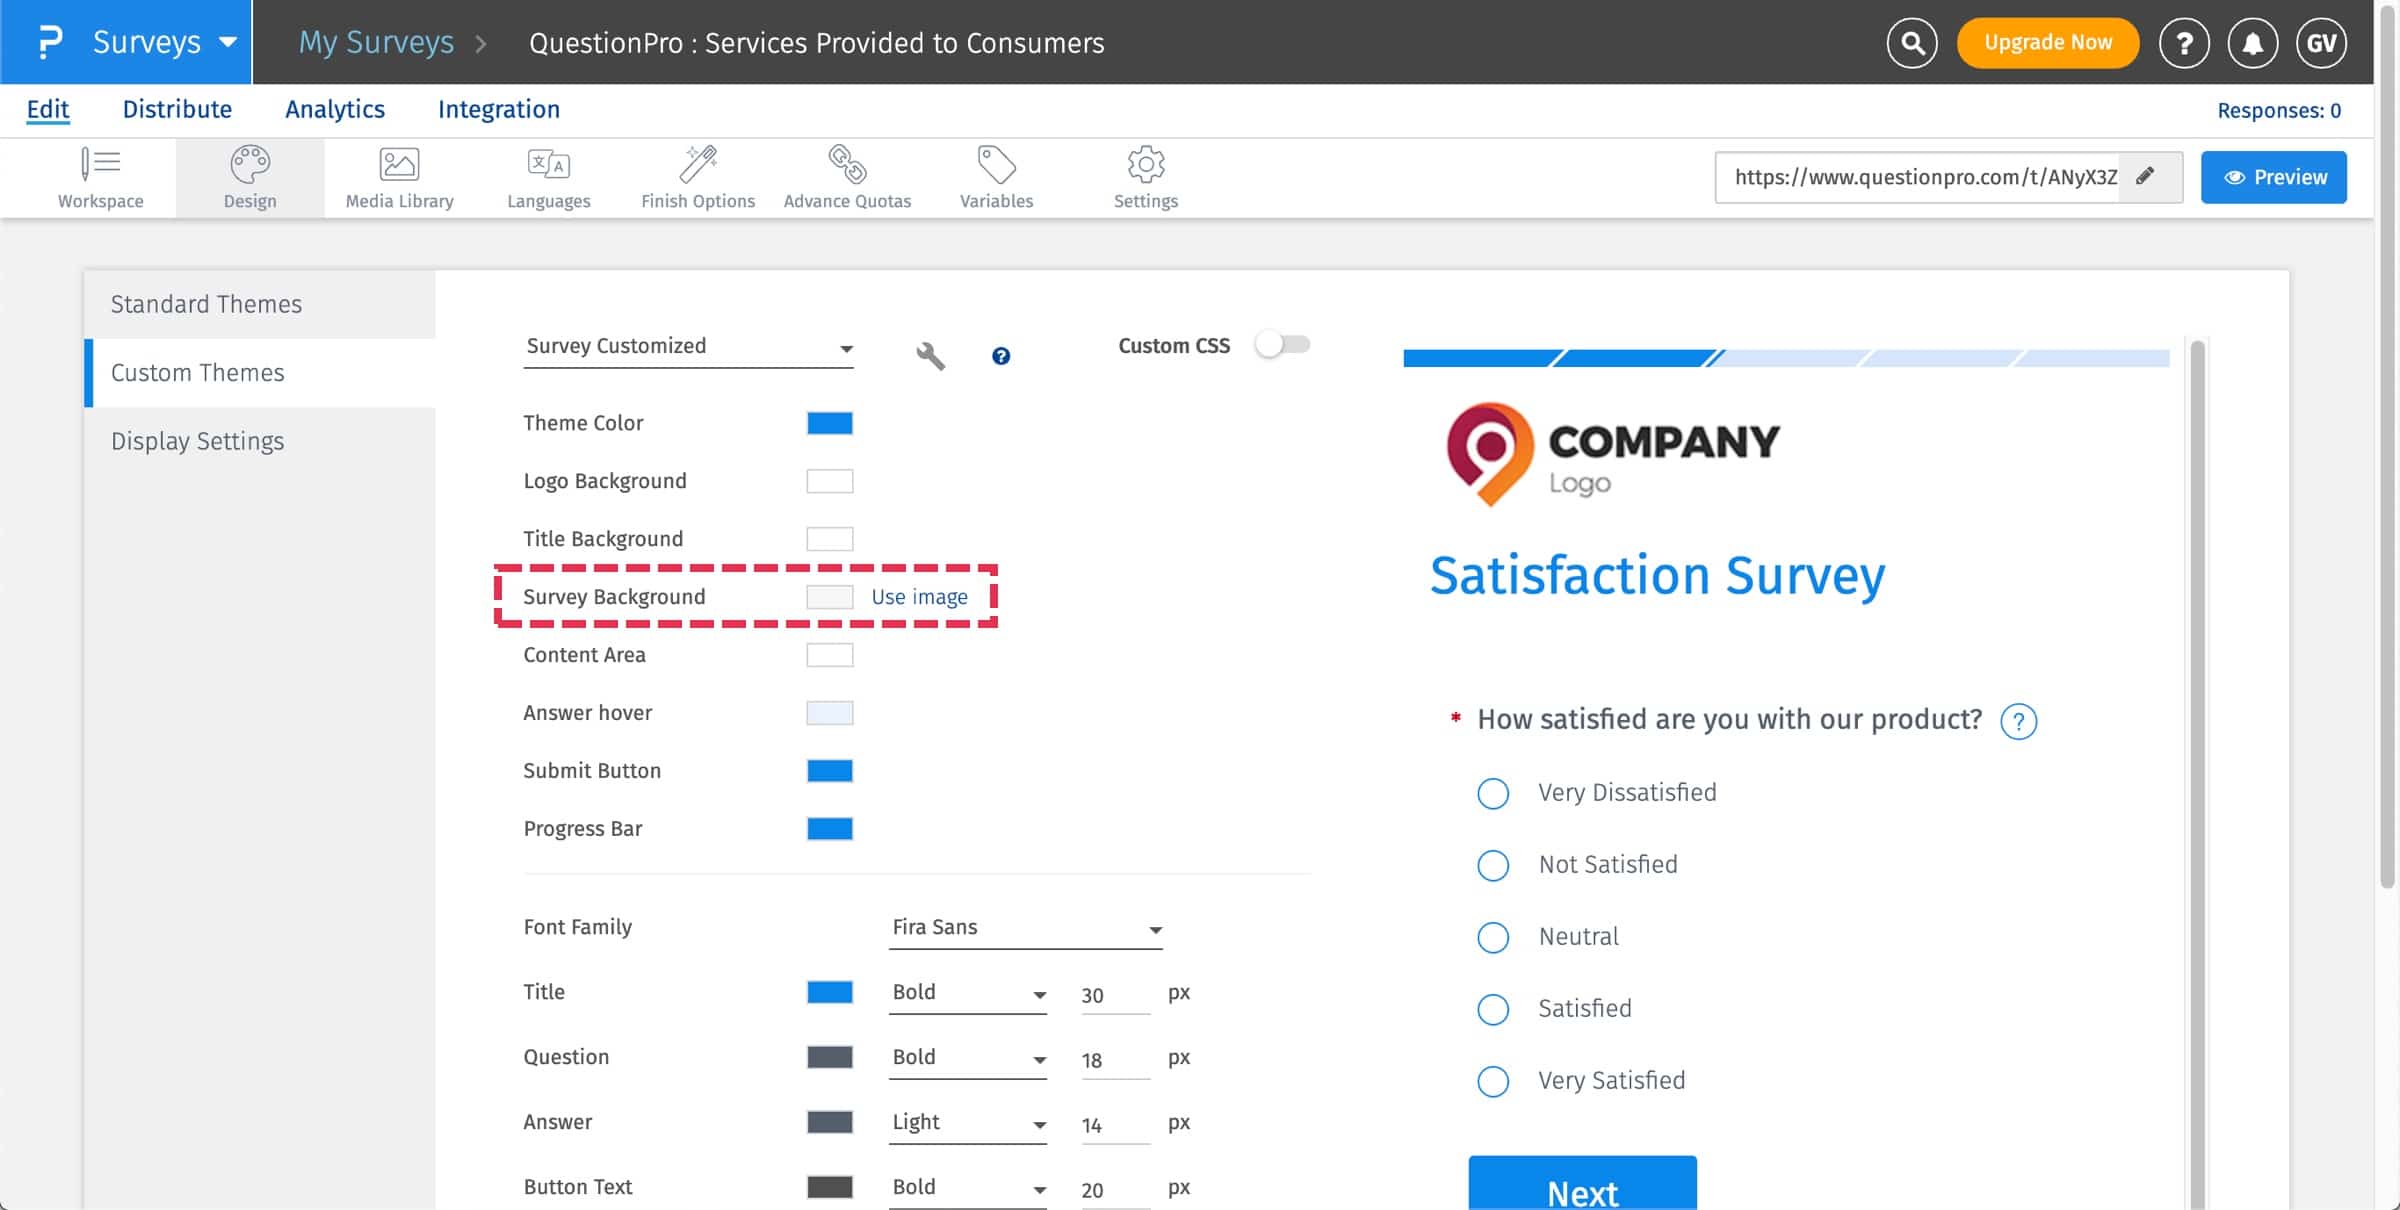
Task: Change the Theme Color swatch
Action: click(x=829, y=422)
